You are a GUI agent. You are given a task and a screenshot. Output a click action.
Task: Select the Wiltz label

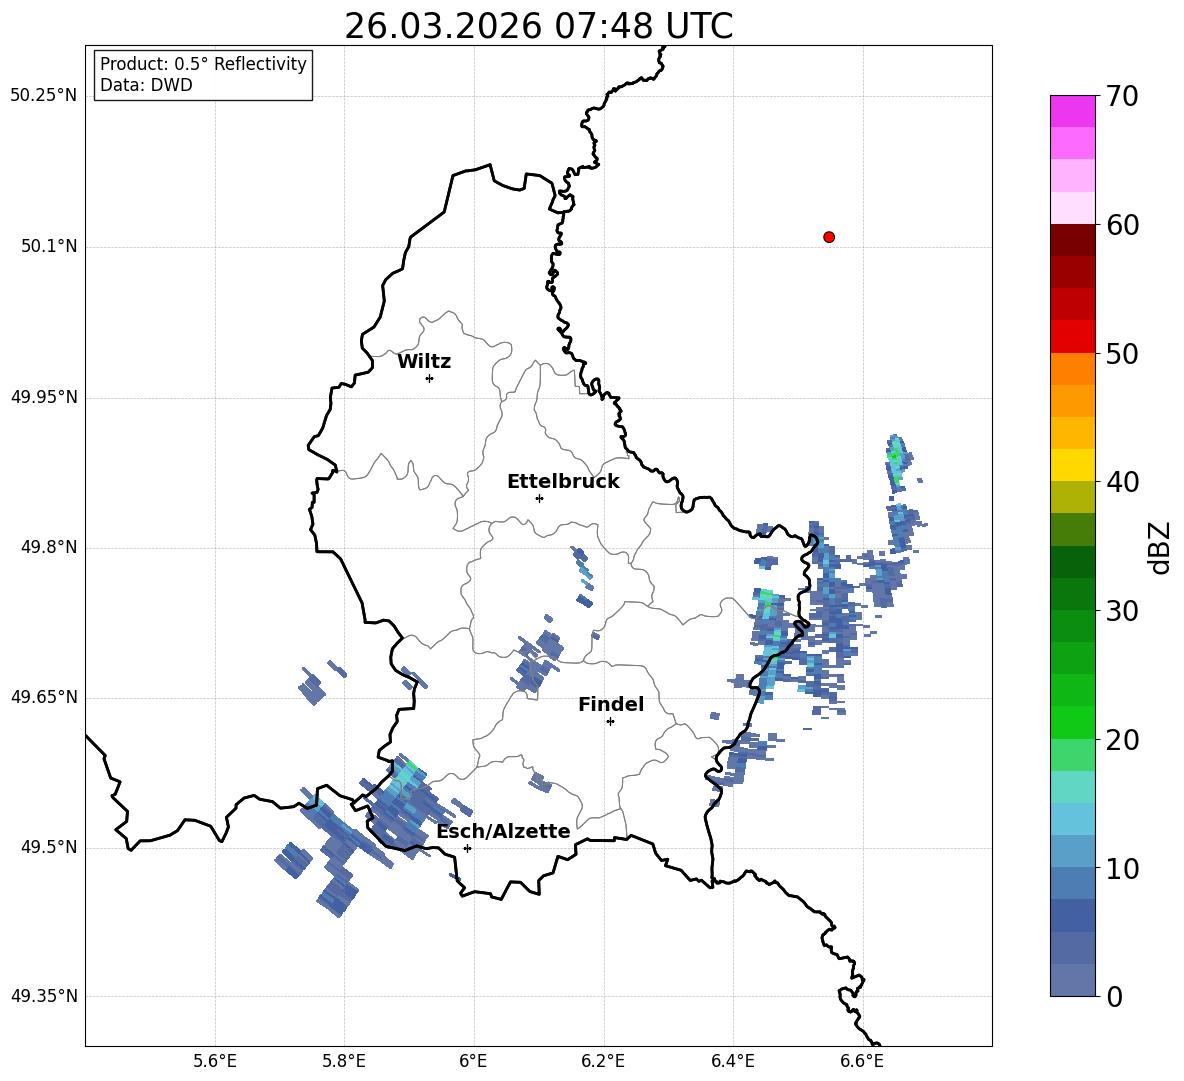(x=424, y=362)
